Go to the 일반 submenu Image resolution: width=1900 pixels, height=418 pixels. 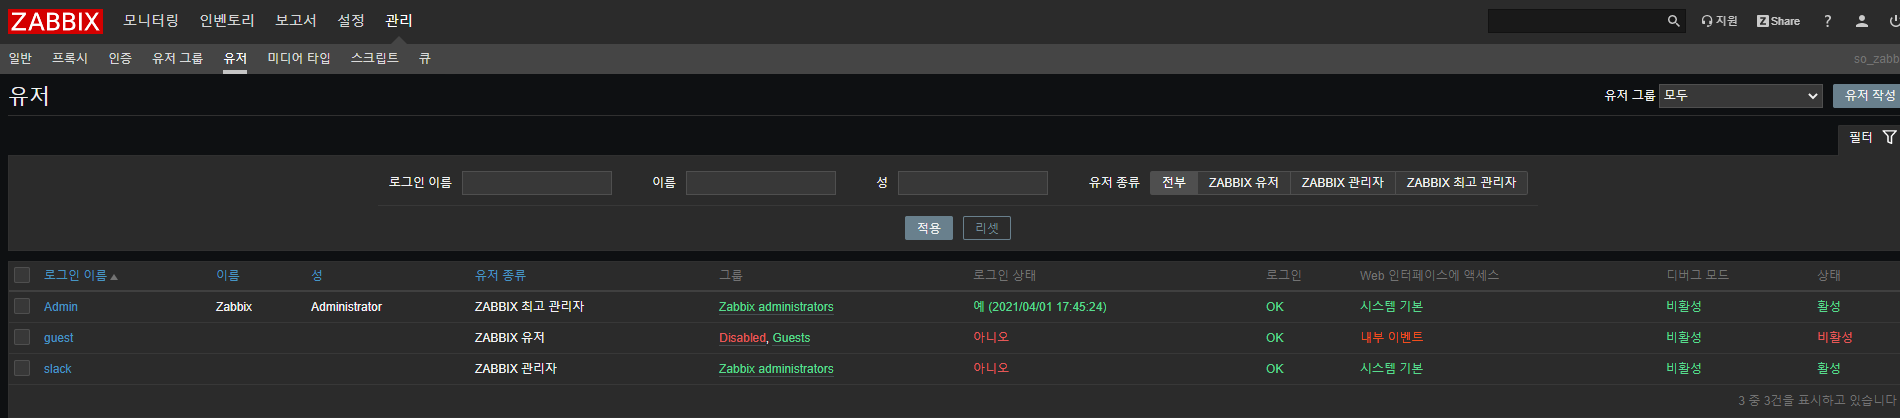point(20,58)
